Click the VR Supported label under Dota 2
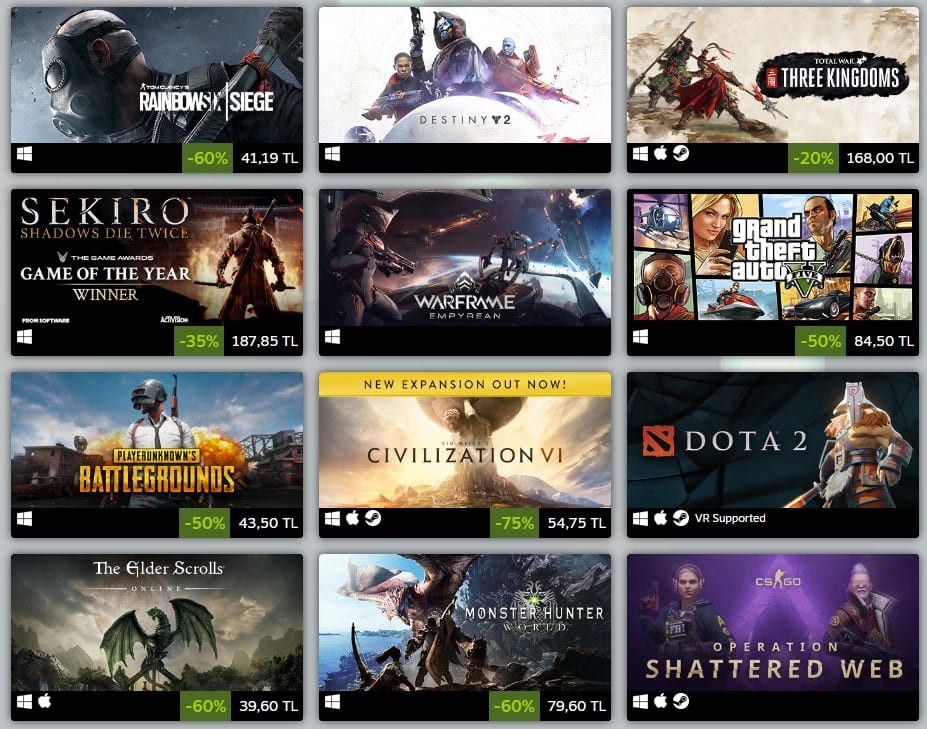 (730, 519)
